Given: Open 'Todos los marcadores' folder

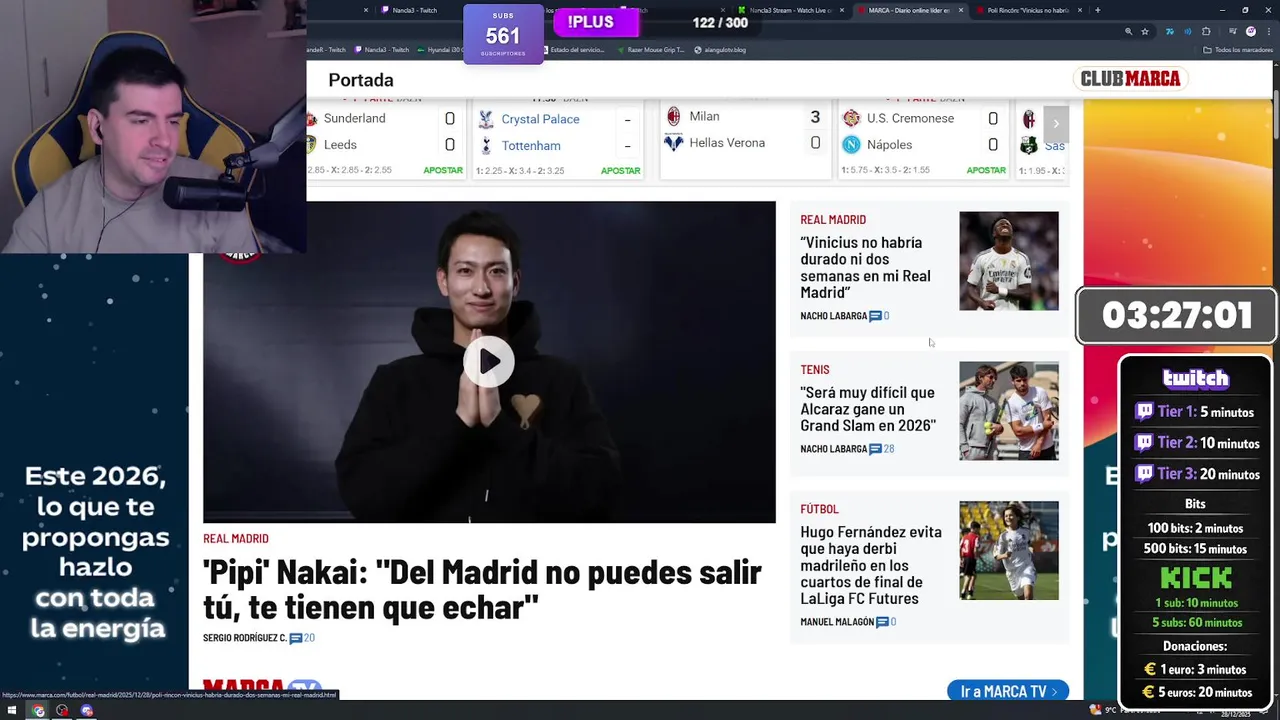Looking at the screenshot, I should [x=1238, y=49].
